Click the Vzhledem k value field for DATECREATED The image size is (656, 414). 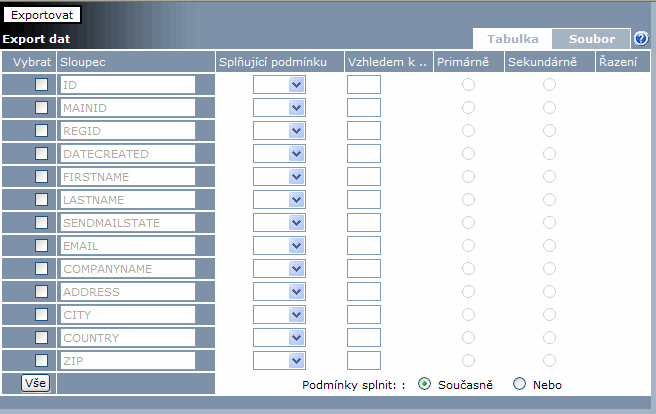[364, 154]
